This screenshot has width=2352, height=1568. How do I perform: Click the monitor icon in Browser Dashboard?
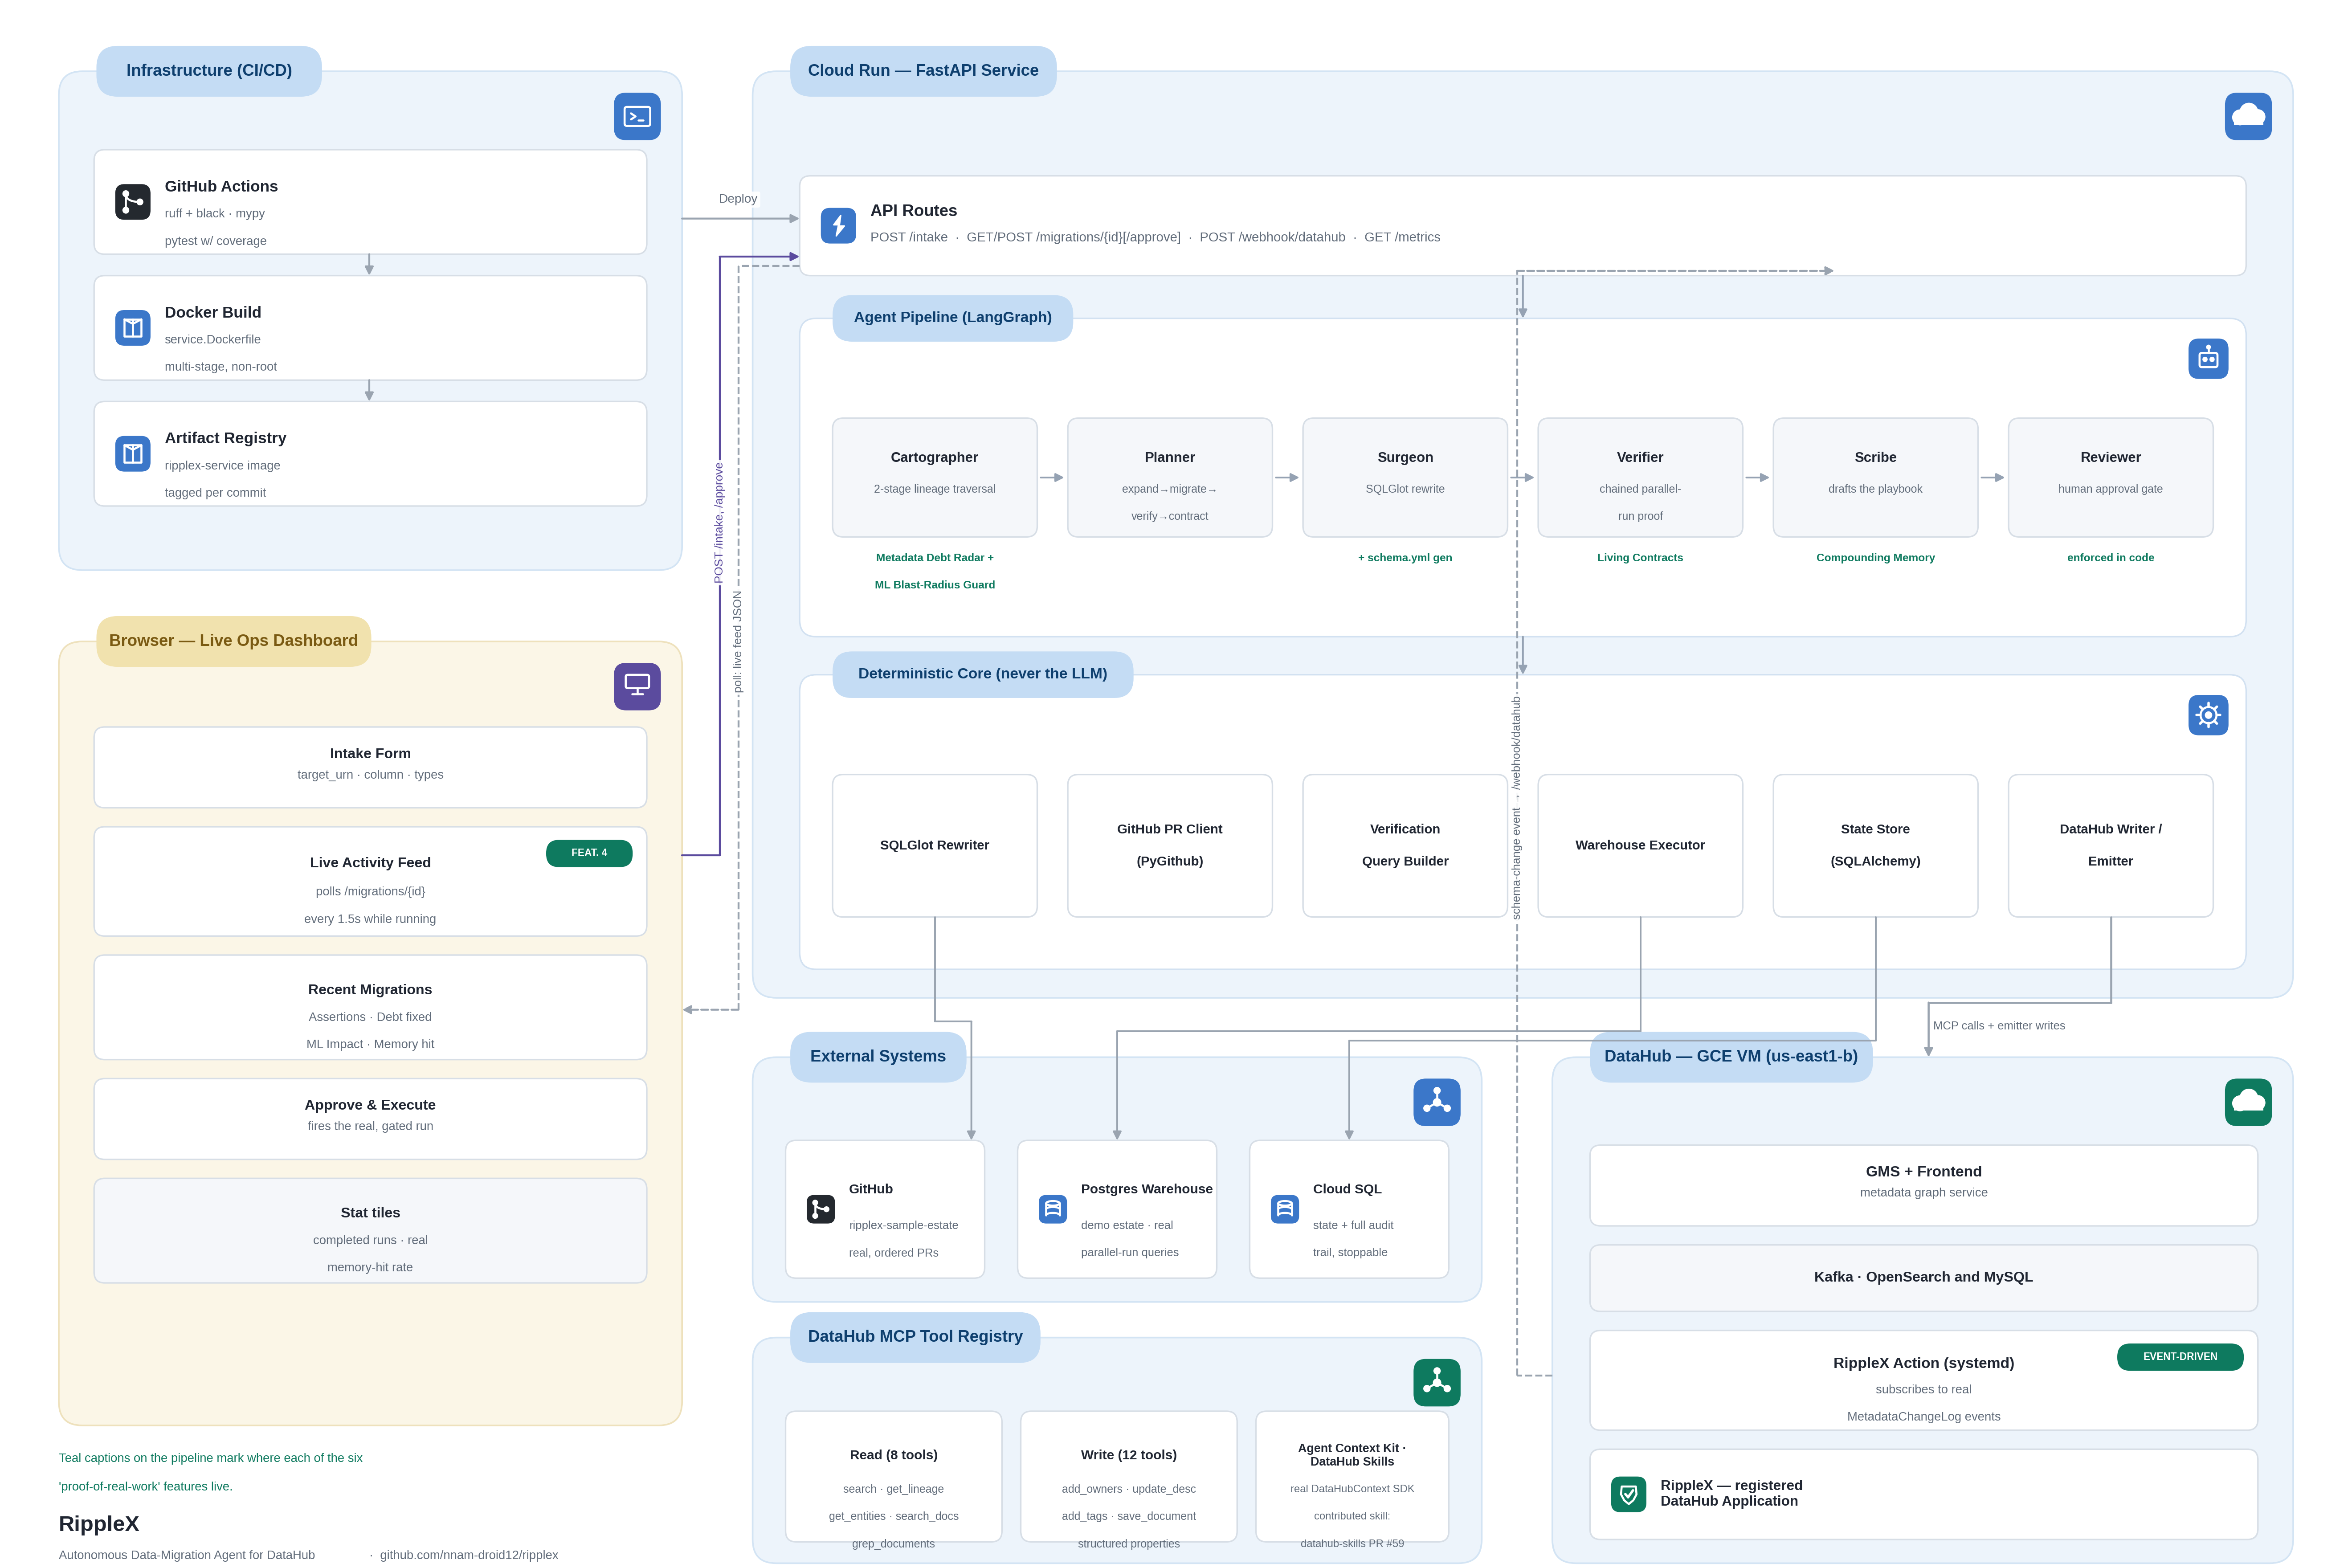tap(637, 687)
